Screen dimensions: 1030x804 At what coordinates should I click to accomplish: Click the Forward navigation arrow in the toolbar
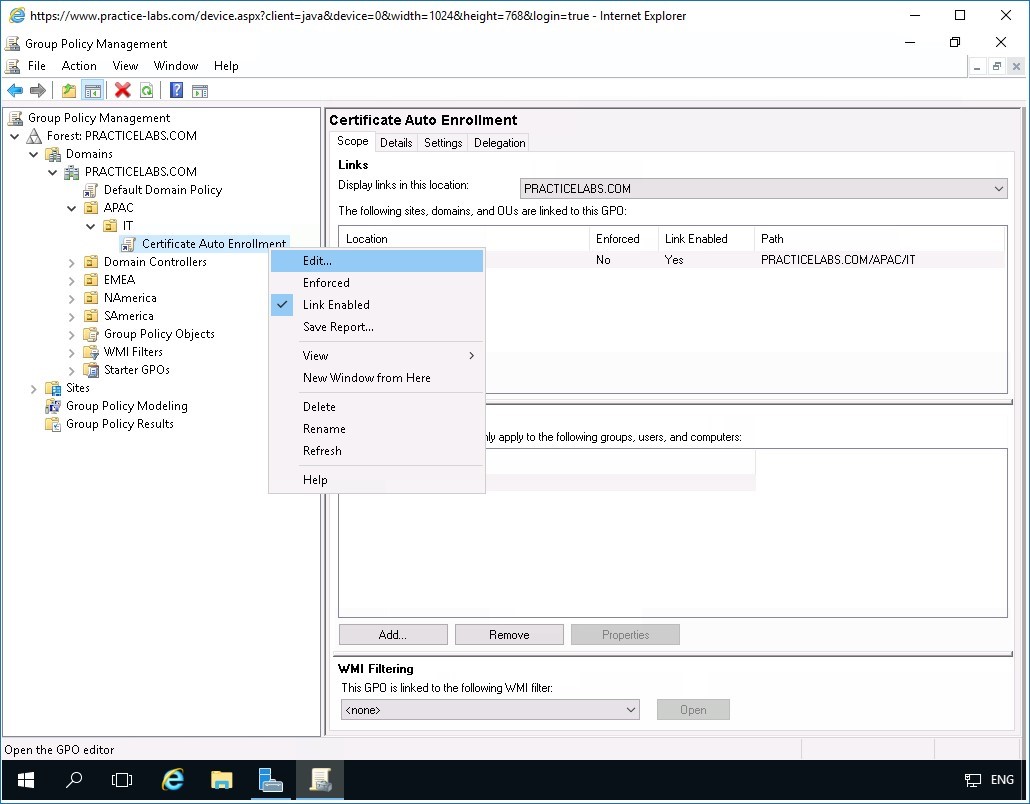[37, 90]
